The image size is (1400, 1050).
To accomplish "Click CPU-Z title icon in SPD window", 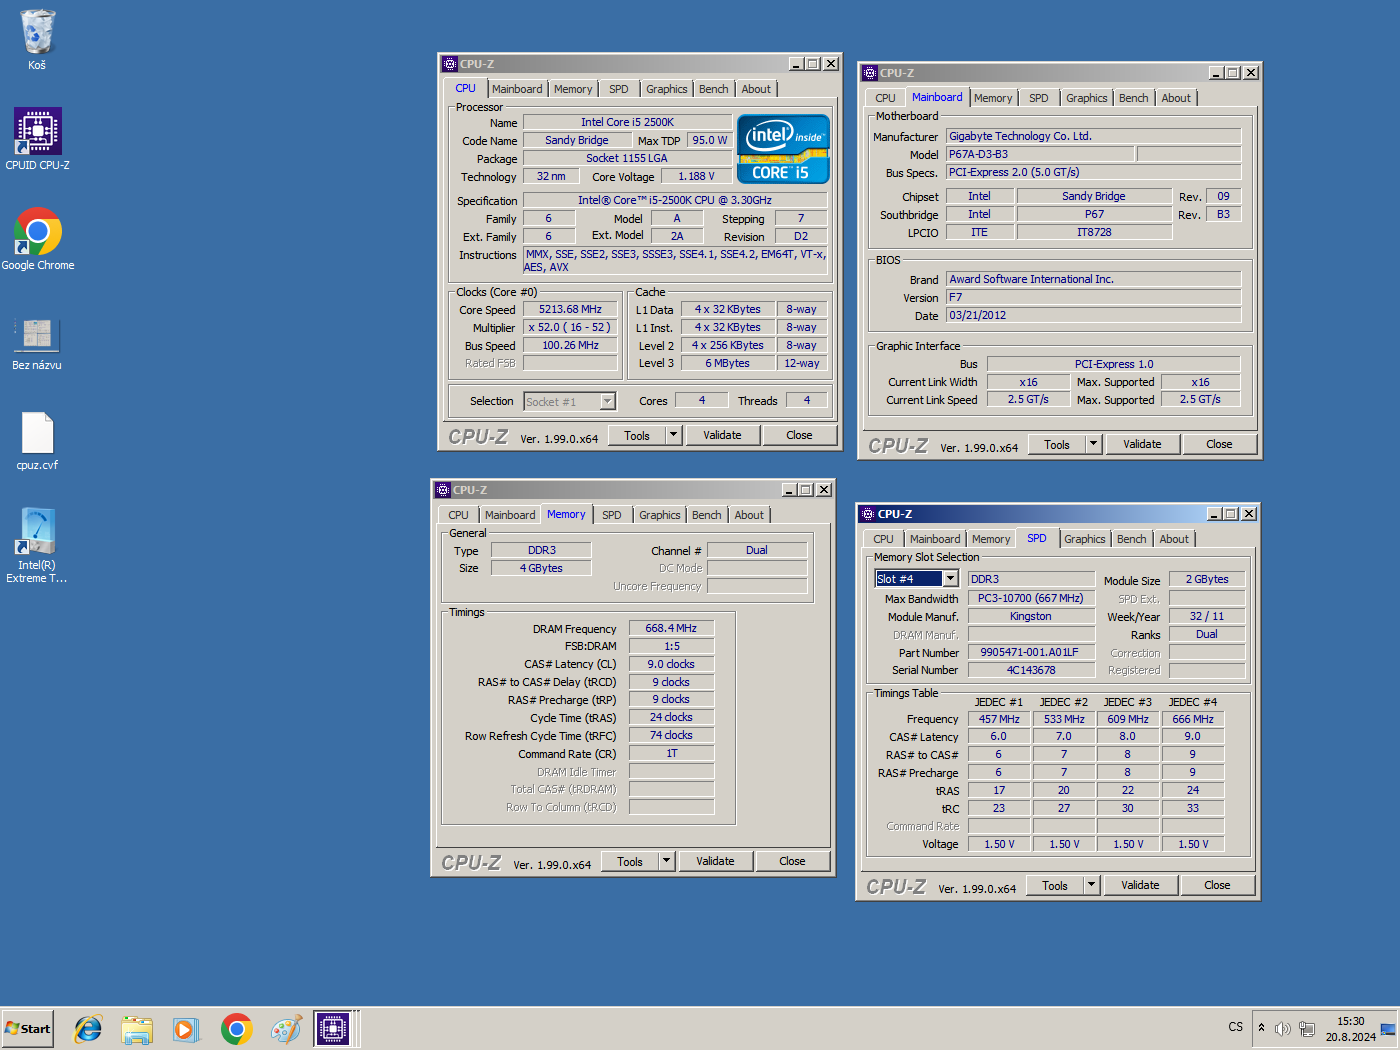I will [868, 514].
